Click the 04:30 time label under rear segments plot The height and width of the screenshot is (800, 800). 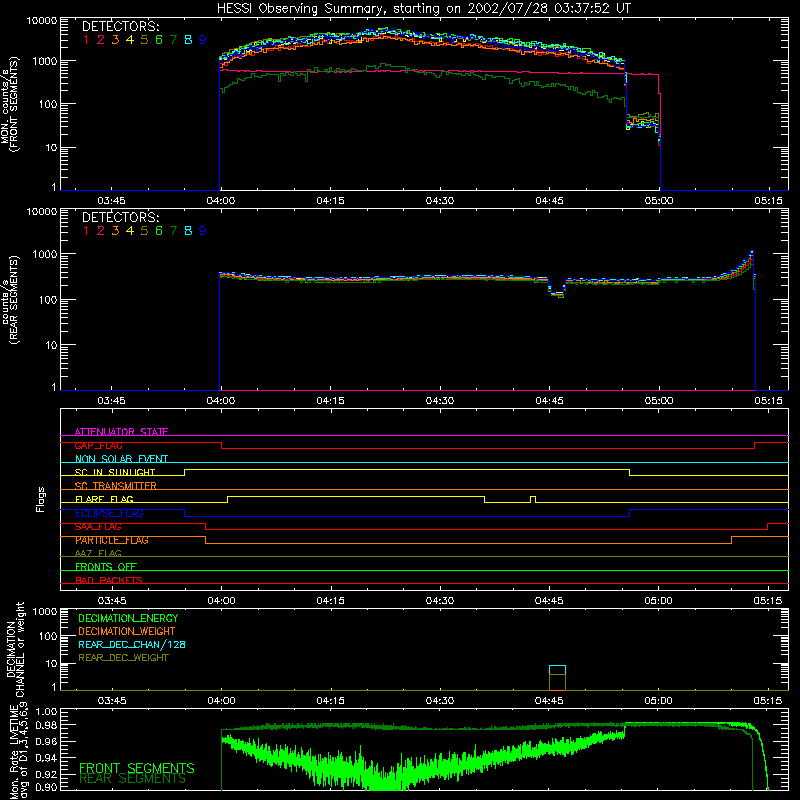point(440,401)
